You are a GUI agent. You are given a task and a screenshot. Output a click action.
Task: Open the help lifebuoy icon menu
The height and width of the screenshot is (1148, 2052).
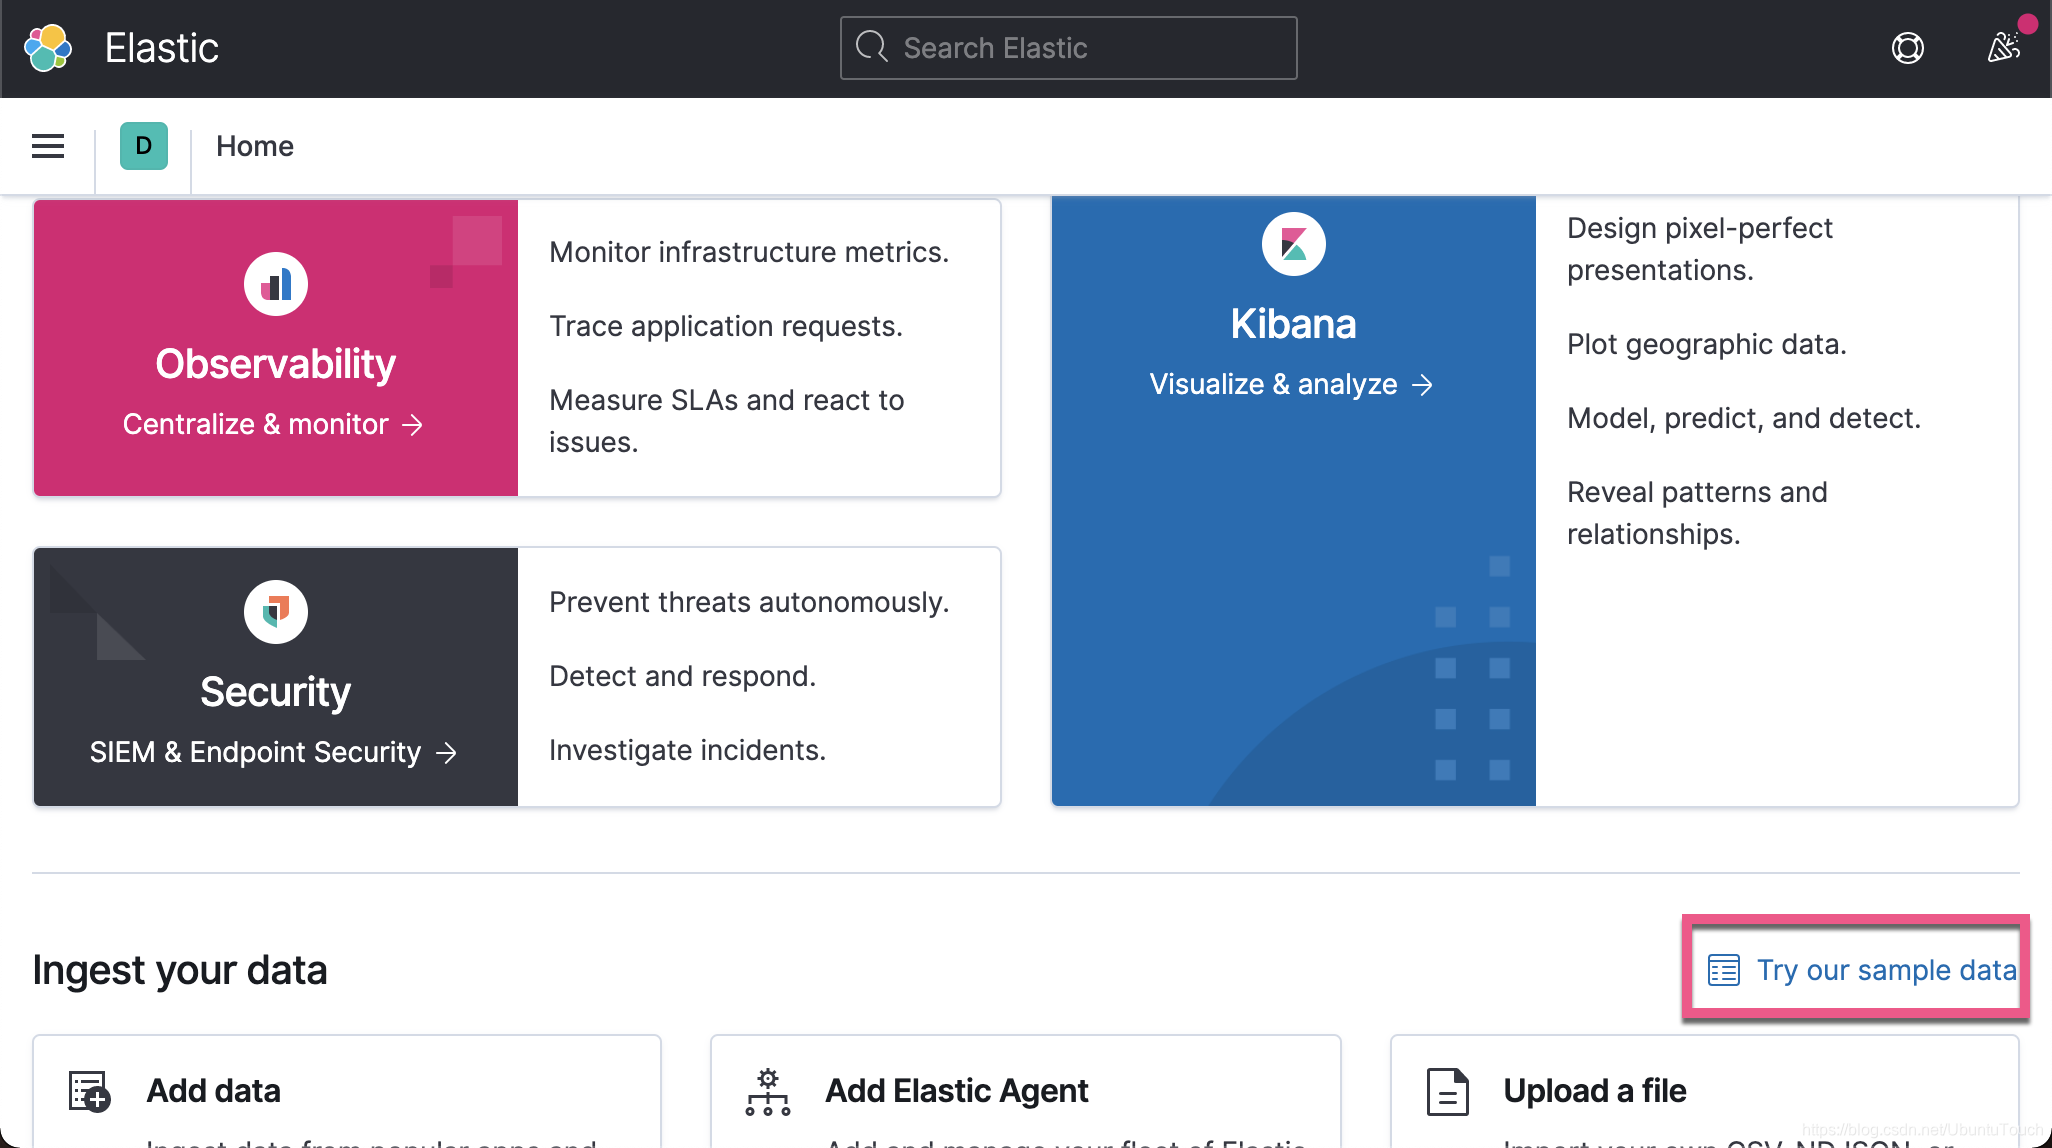1907,48
